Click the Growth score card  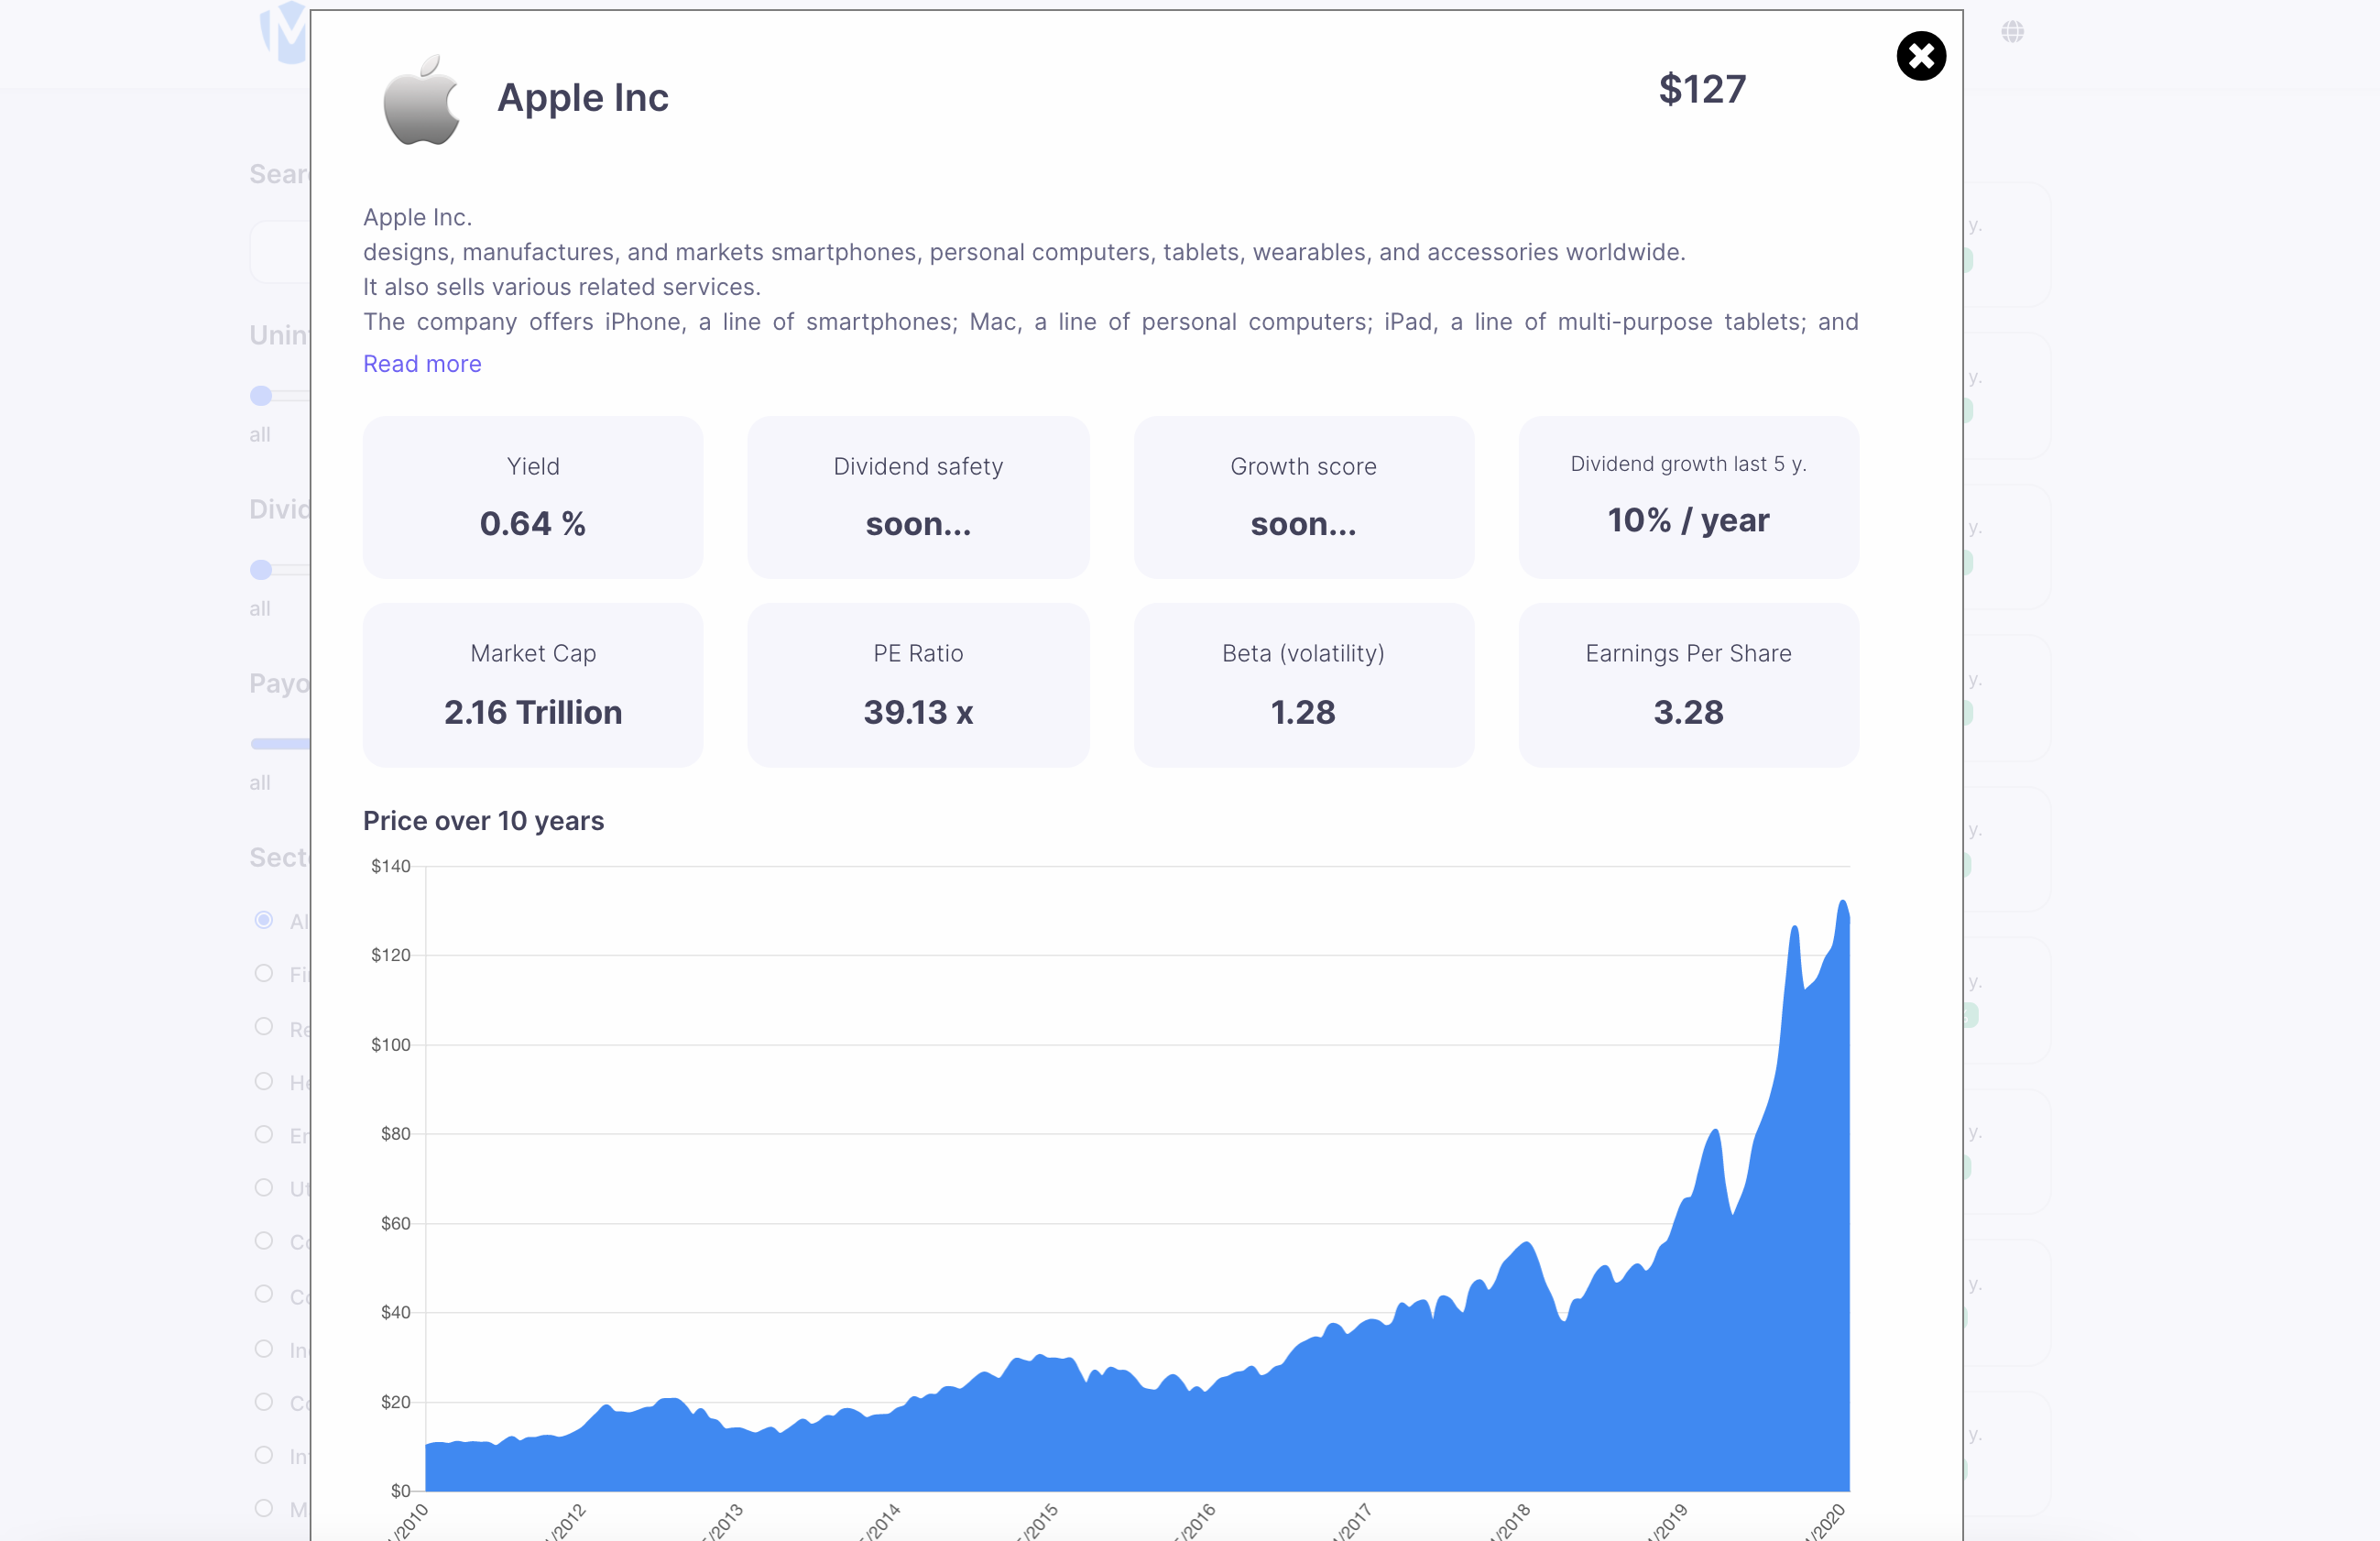(x=1303, y=497)
